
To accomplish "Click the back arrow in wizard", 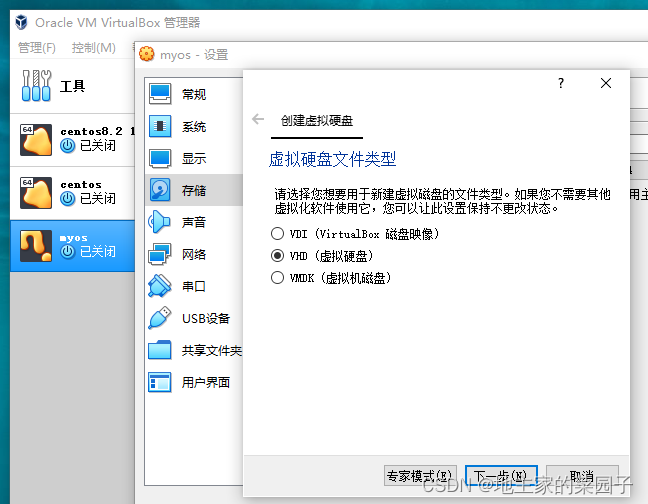I will [x=258, y=119].
